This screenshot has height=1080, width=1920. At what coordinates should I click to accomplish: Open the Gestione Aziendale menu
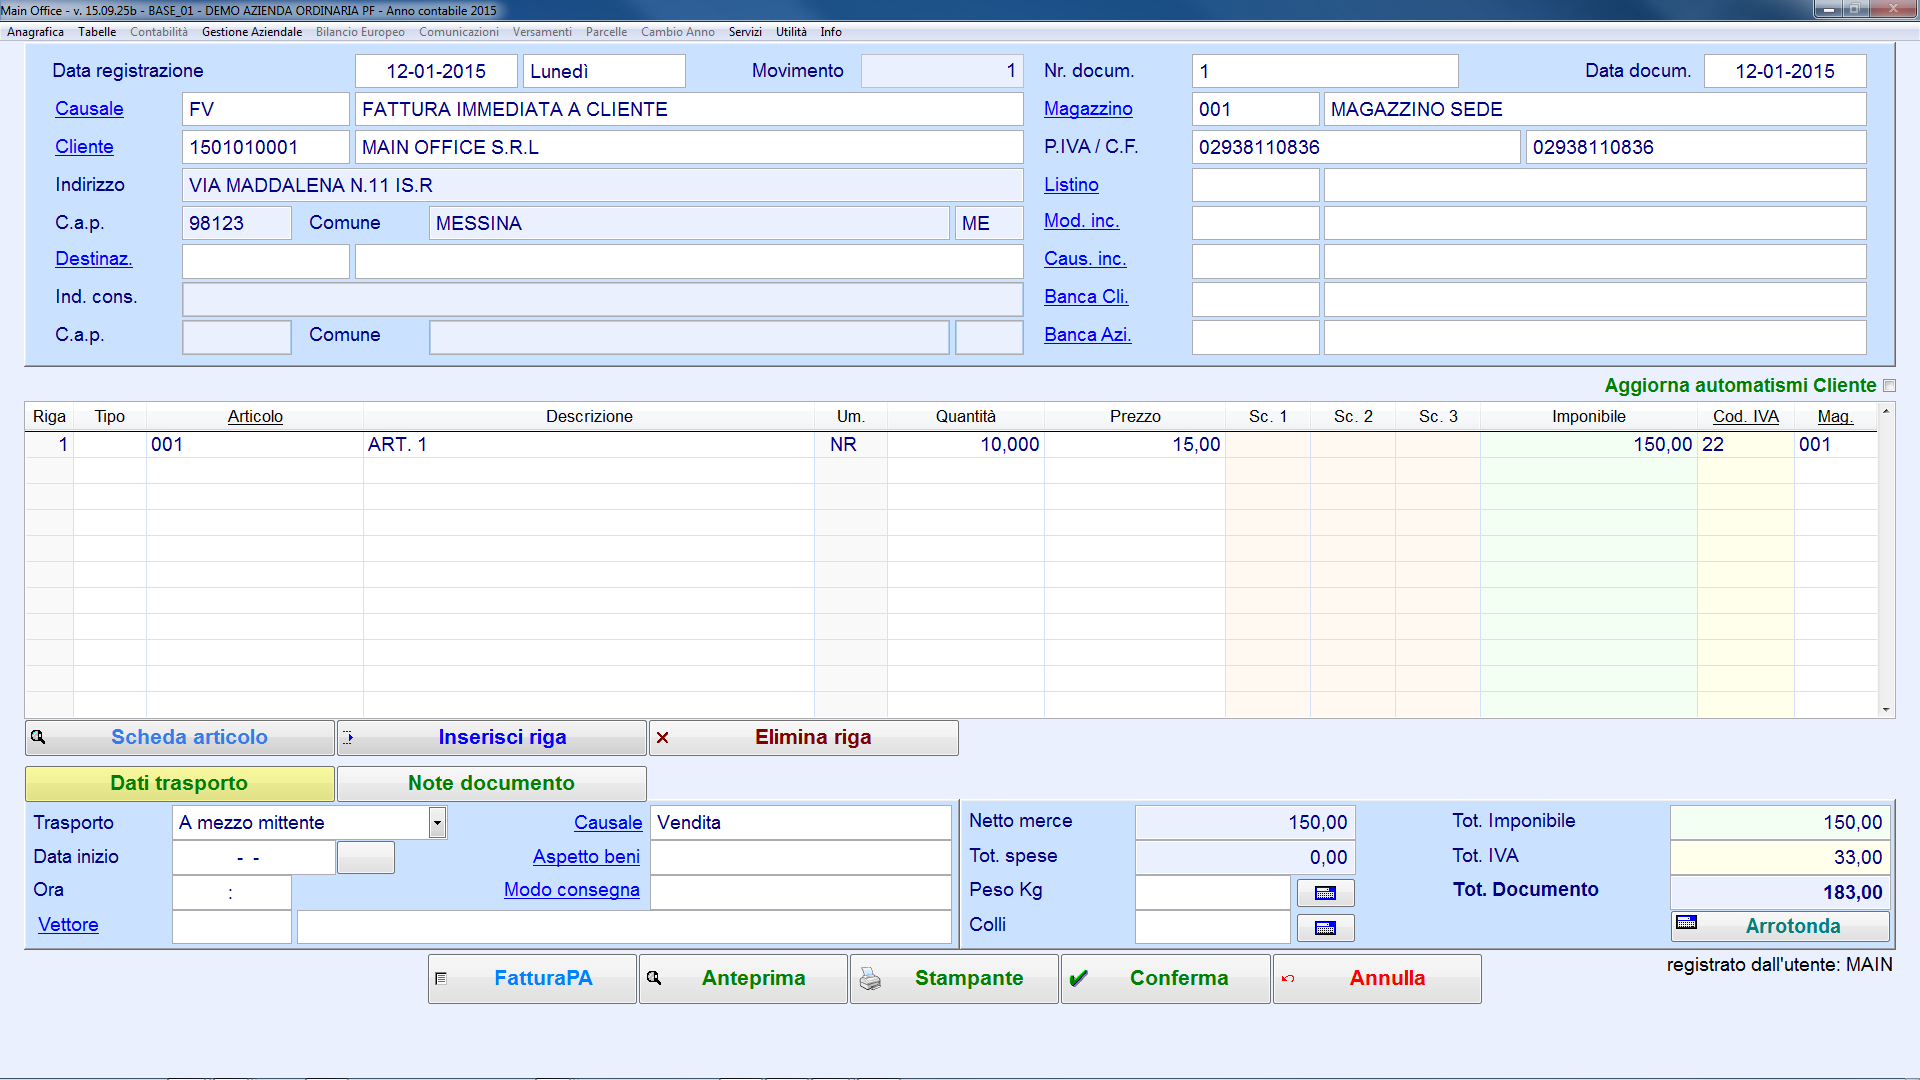252,32
